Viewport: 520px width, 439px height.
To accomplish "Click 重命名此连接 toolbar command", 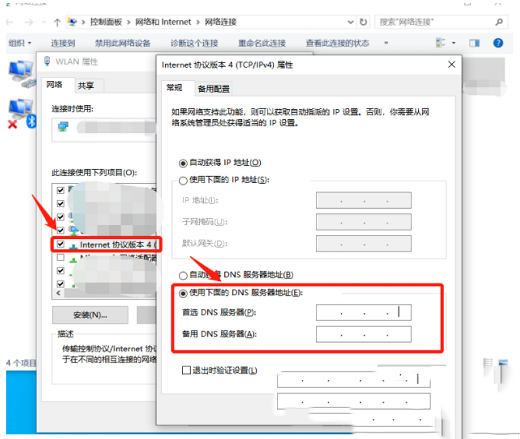I will pos(262,43).
